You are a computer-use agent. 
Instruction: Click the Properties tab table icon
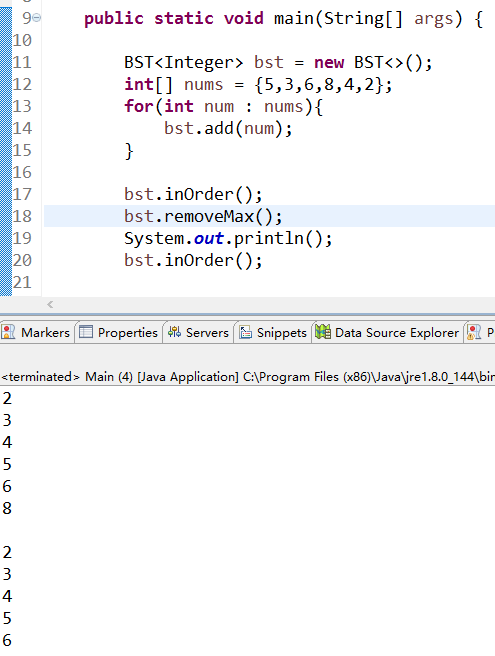pyautogui.click(x=86, y=332)
